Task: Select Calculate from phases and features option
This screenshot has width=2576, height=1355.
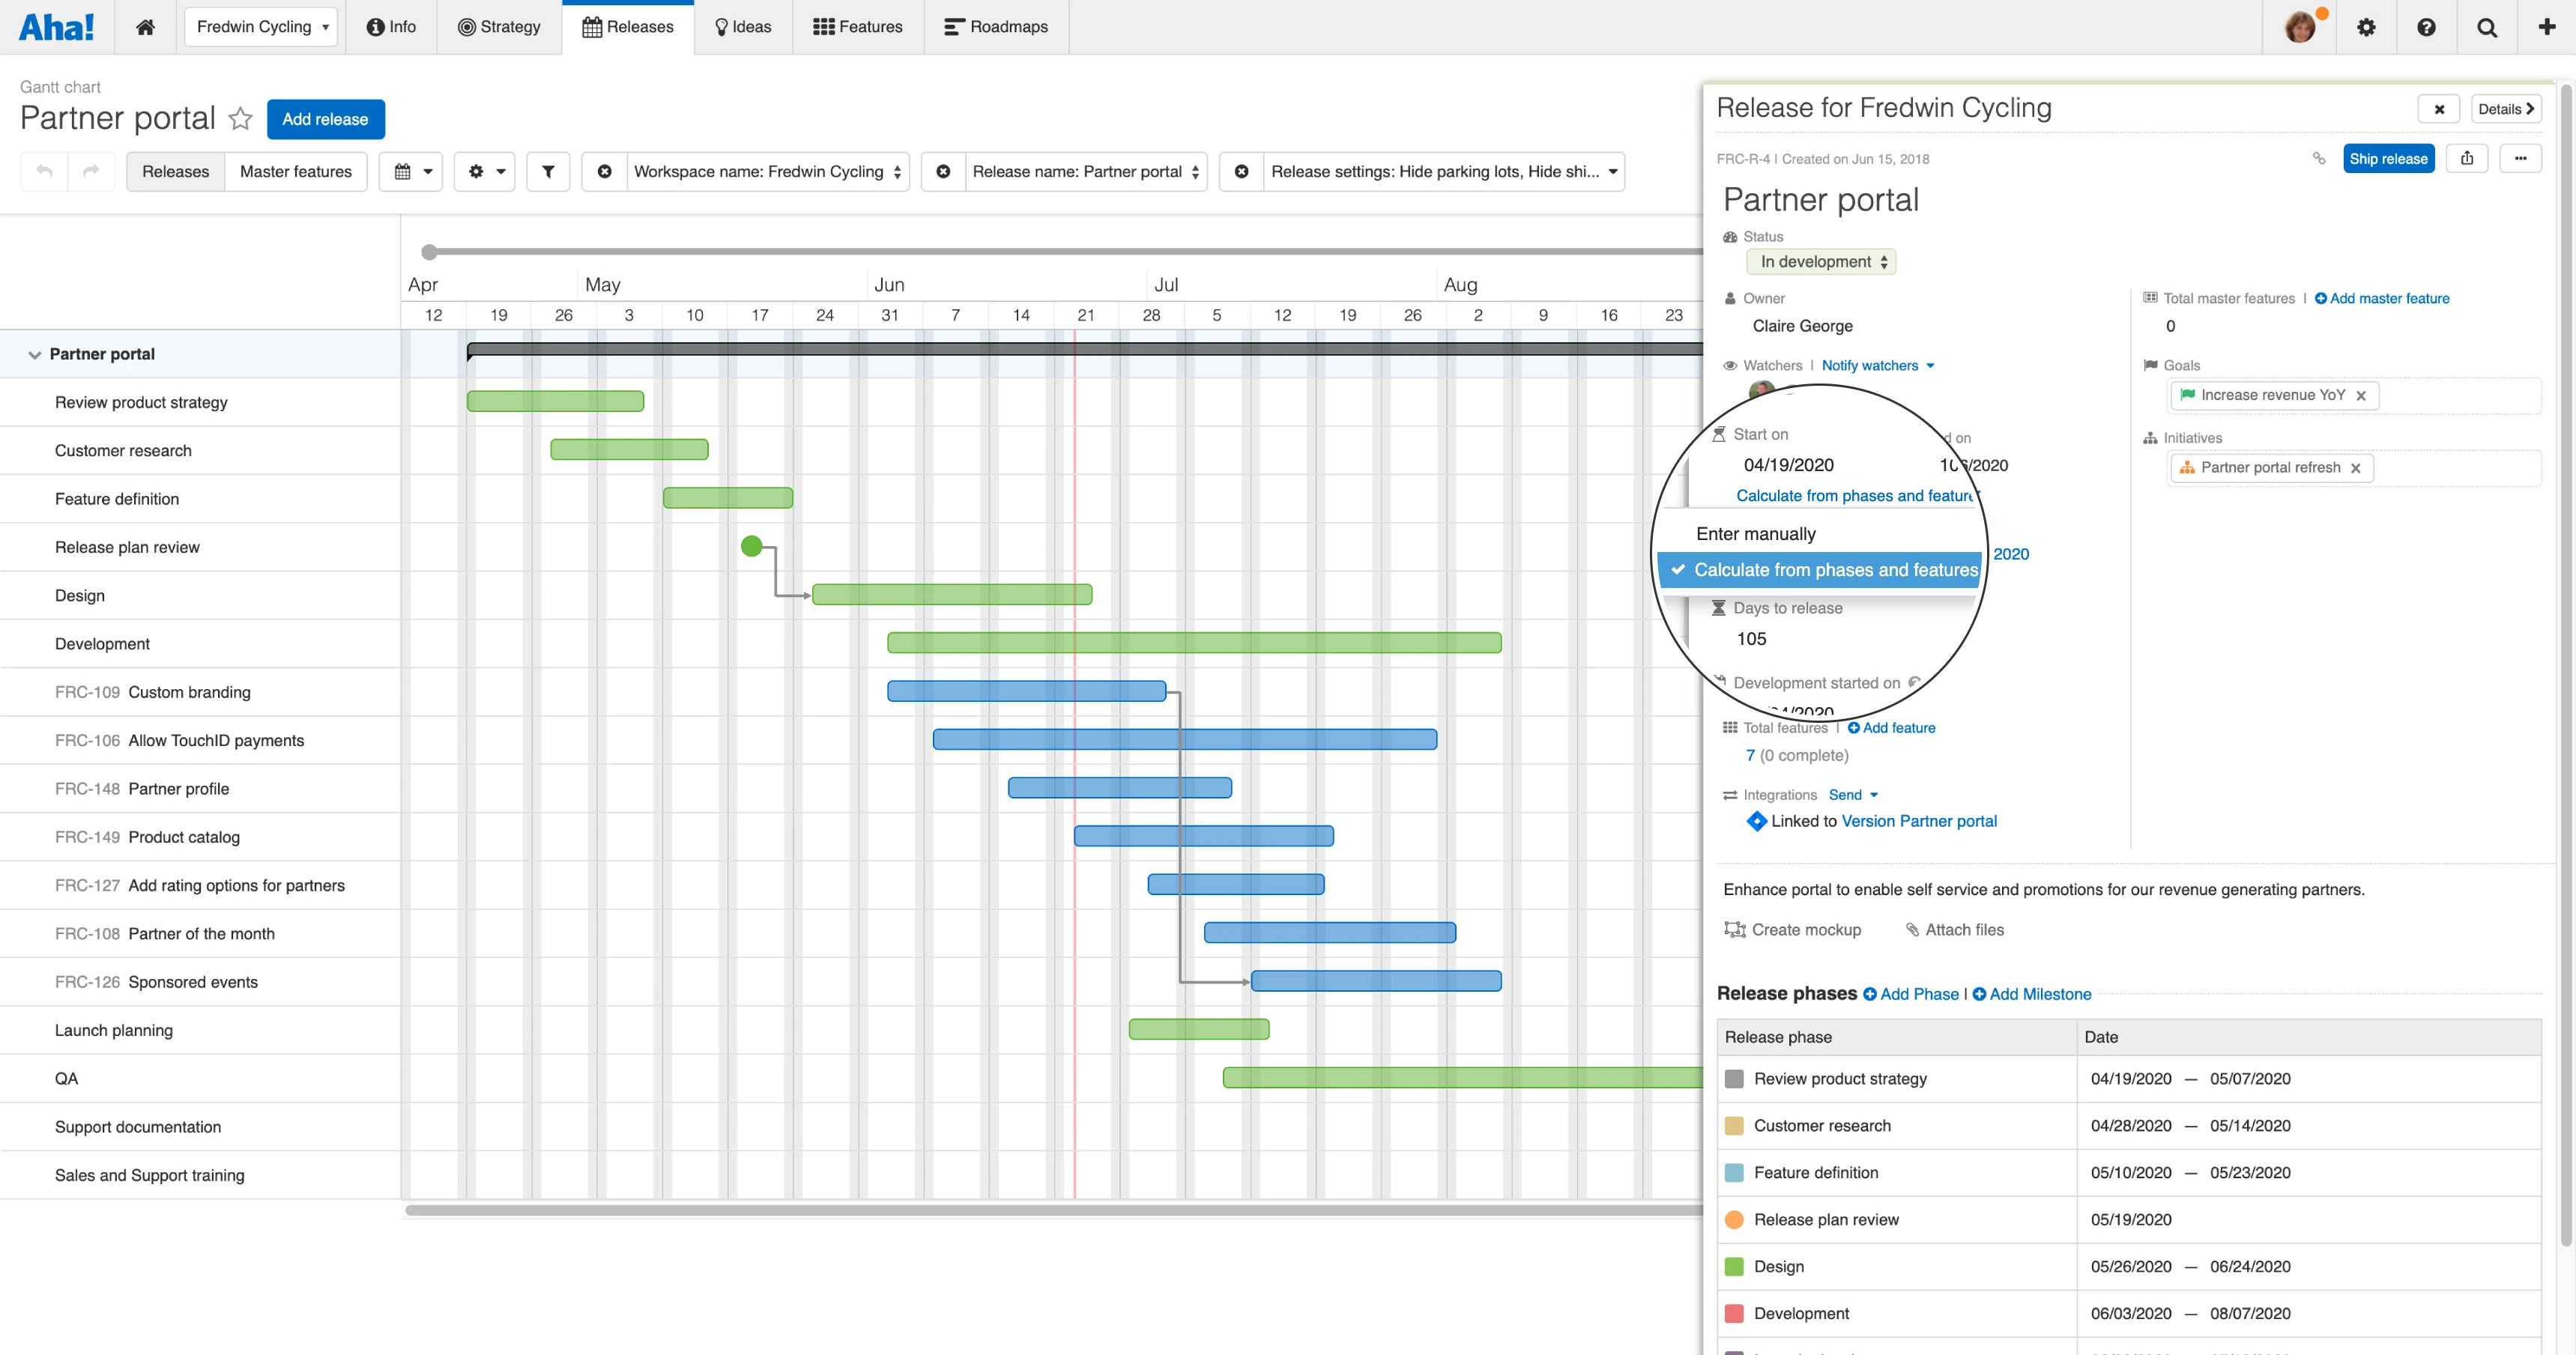Action: (1834, 570)
